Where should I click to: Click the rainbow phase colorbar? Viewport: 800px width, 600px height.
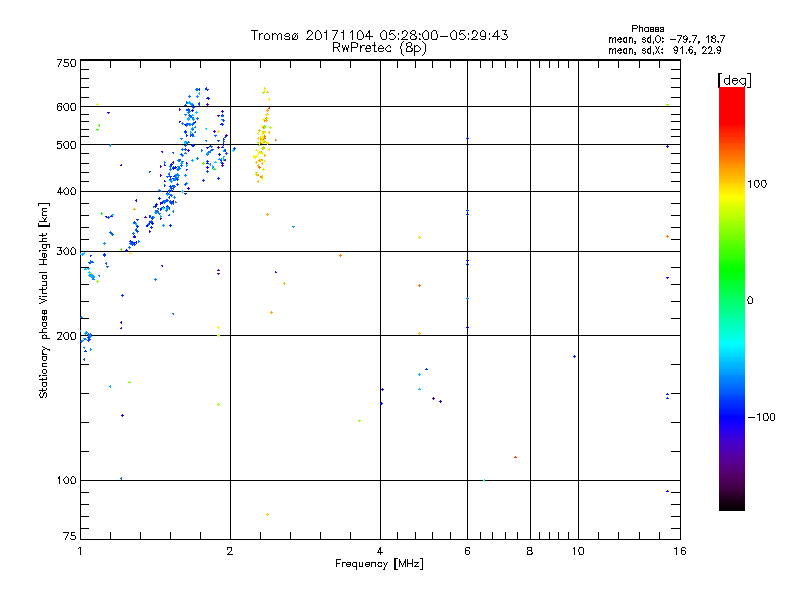click(x=732, y=298)
